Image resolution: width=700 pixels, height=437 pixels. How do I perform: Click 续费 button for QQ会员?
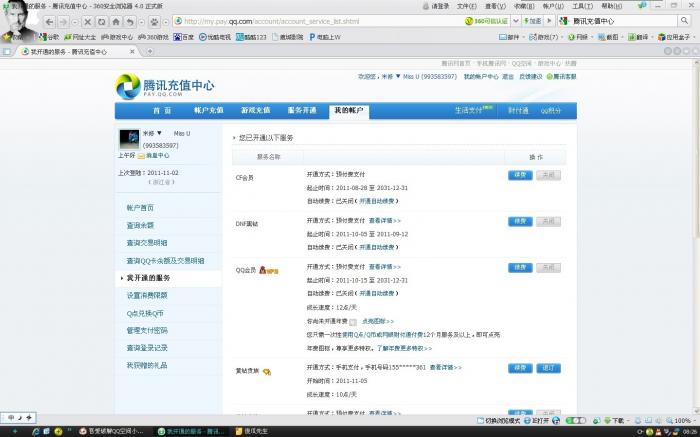click(520, 267)
